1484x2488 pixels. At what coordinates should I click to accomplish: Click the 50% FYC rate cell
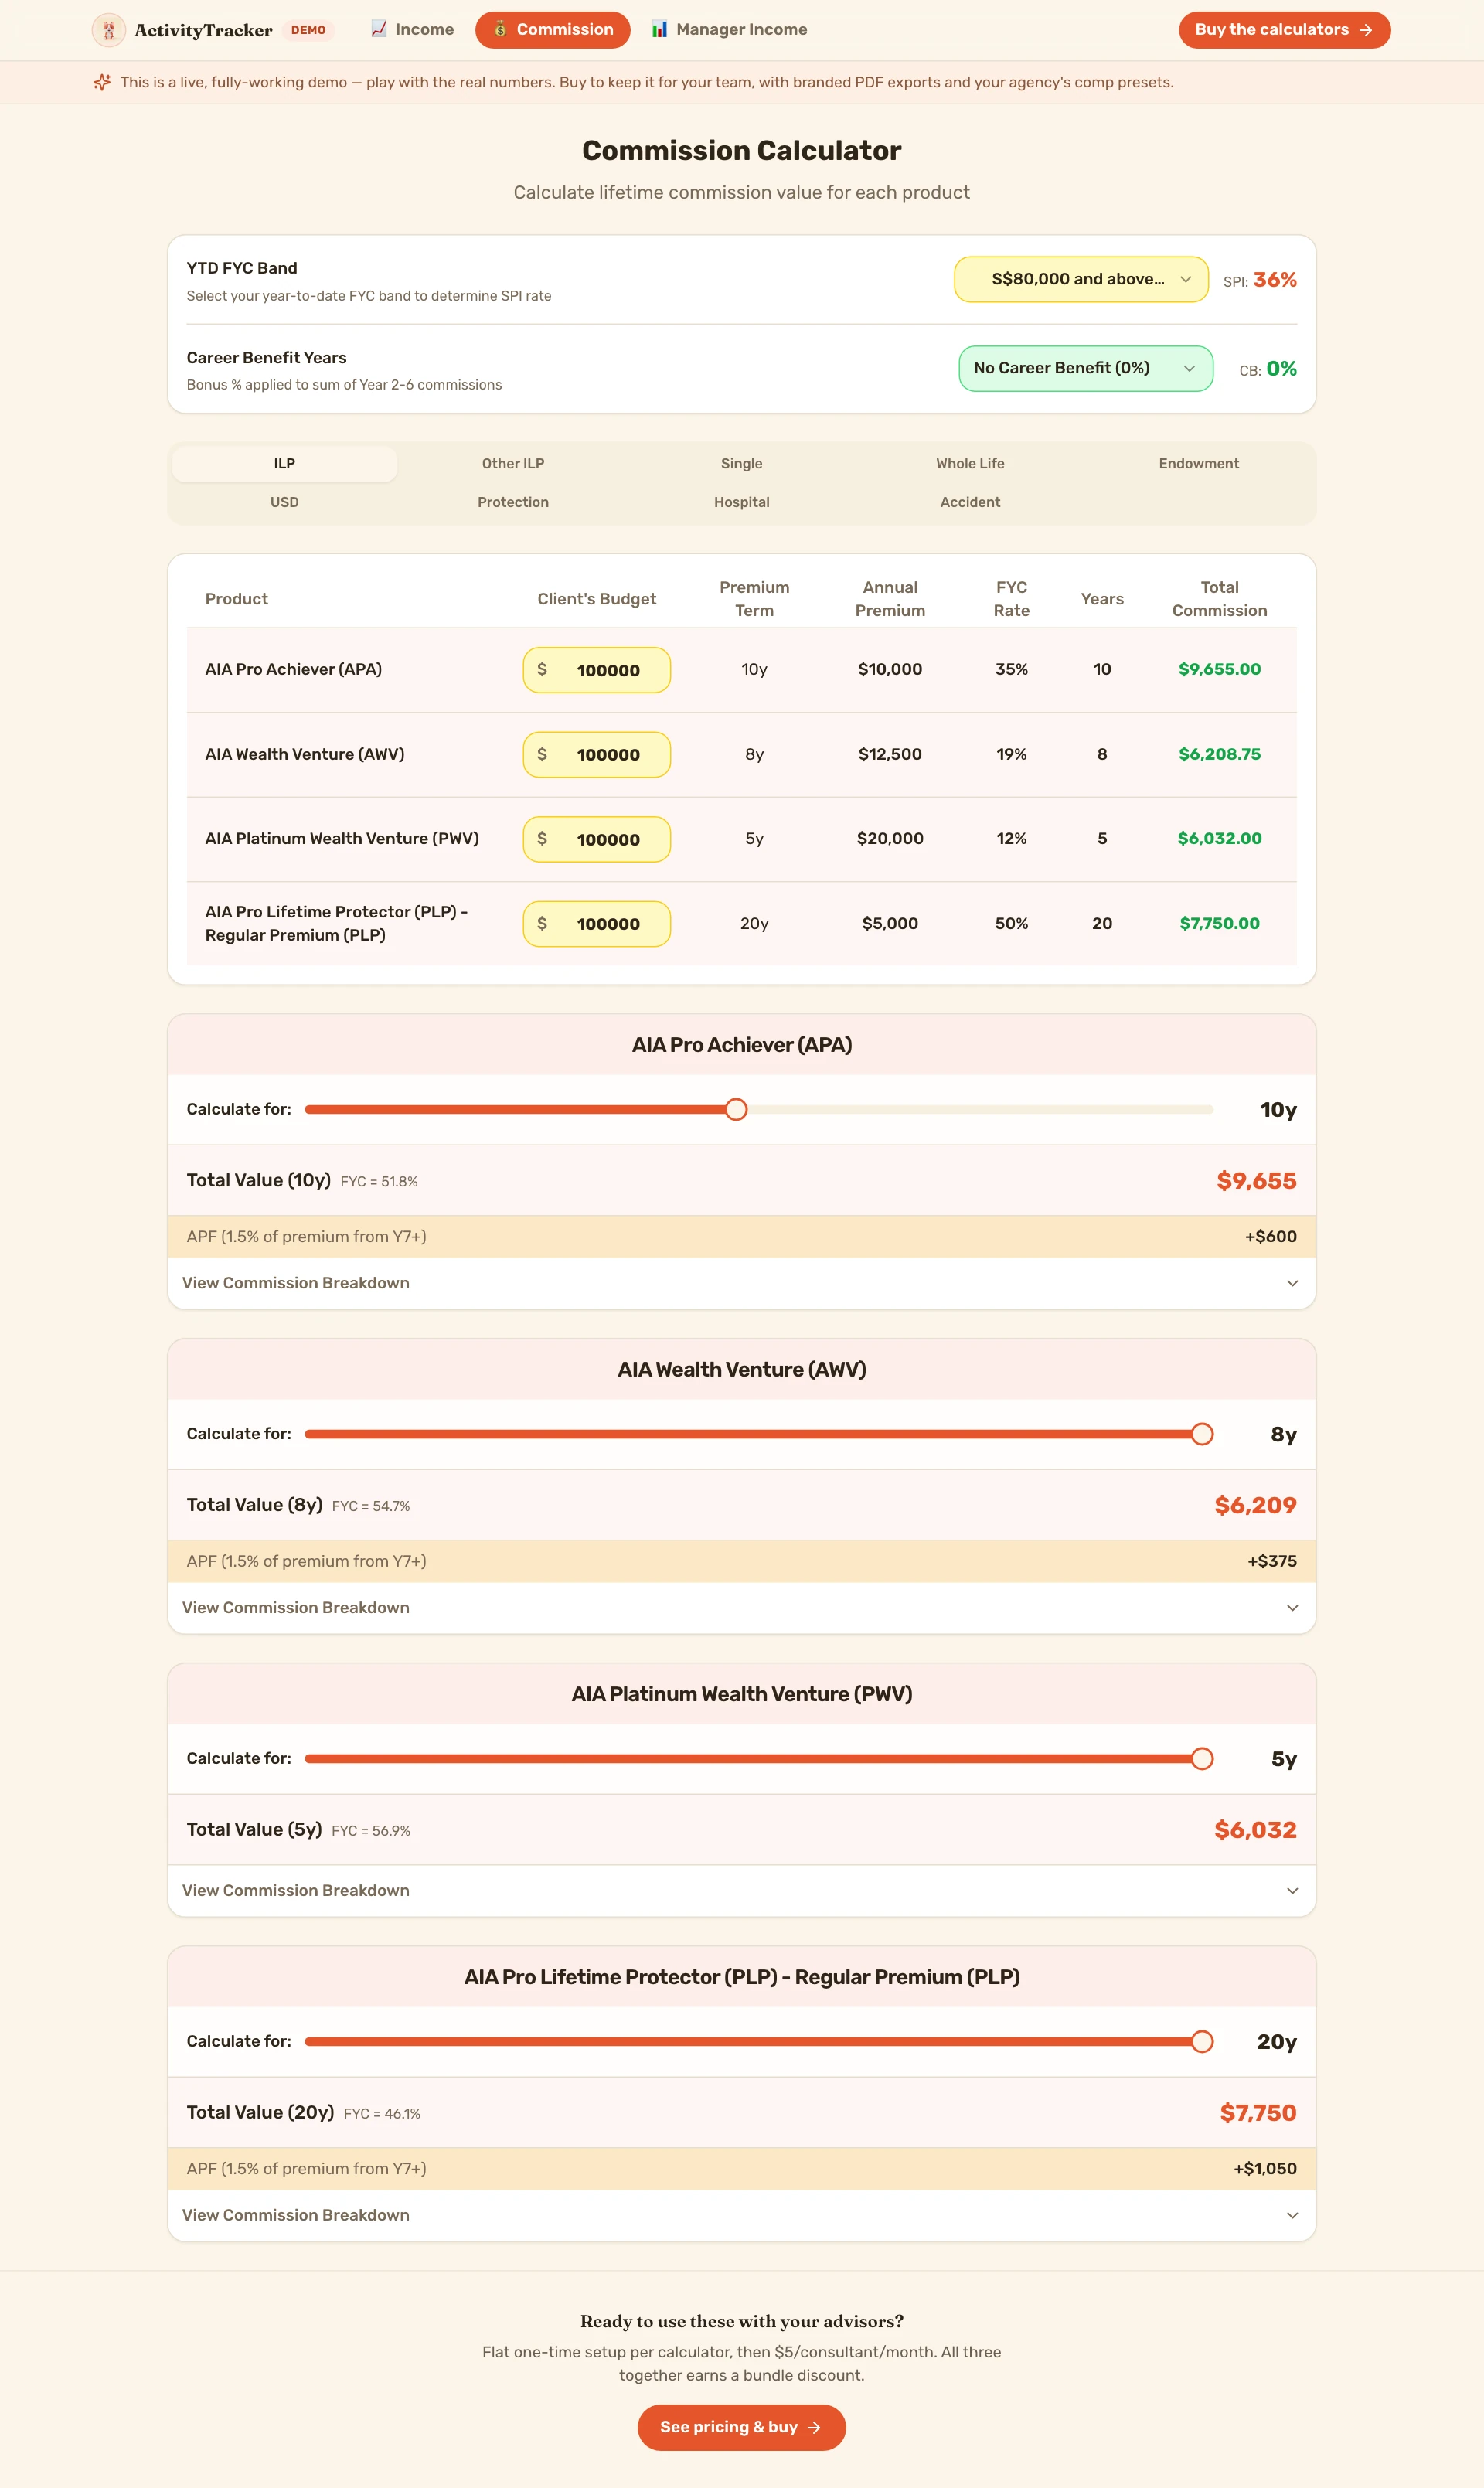[x=1011, y=923]
